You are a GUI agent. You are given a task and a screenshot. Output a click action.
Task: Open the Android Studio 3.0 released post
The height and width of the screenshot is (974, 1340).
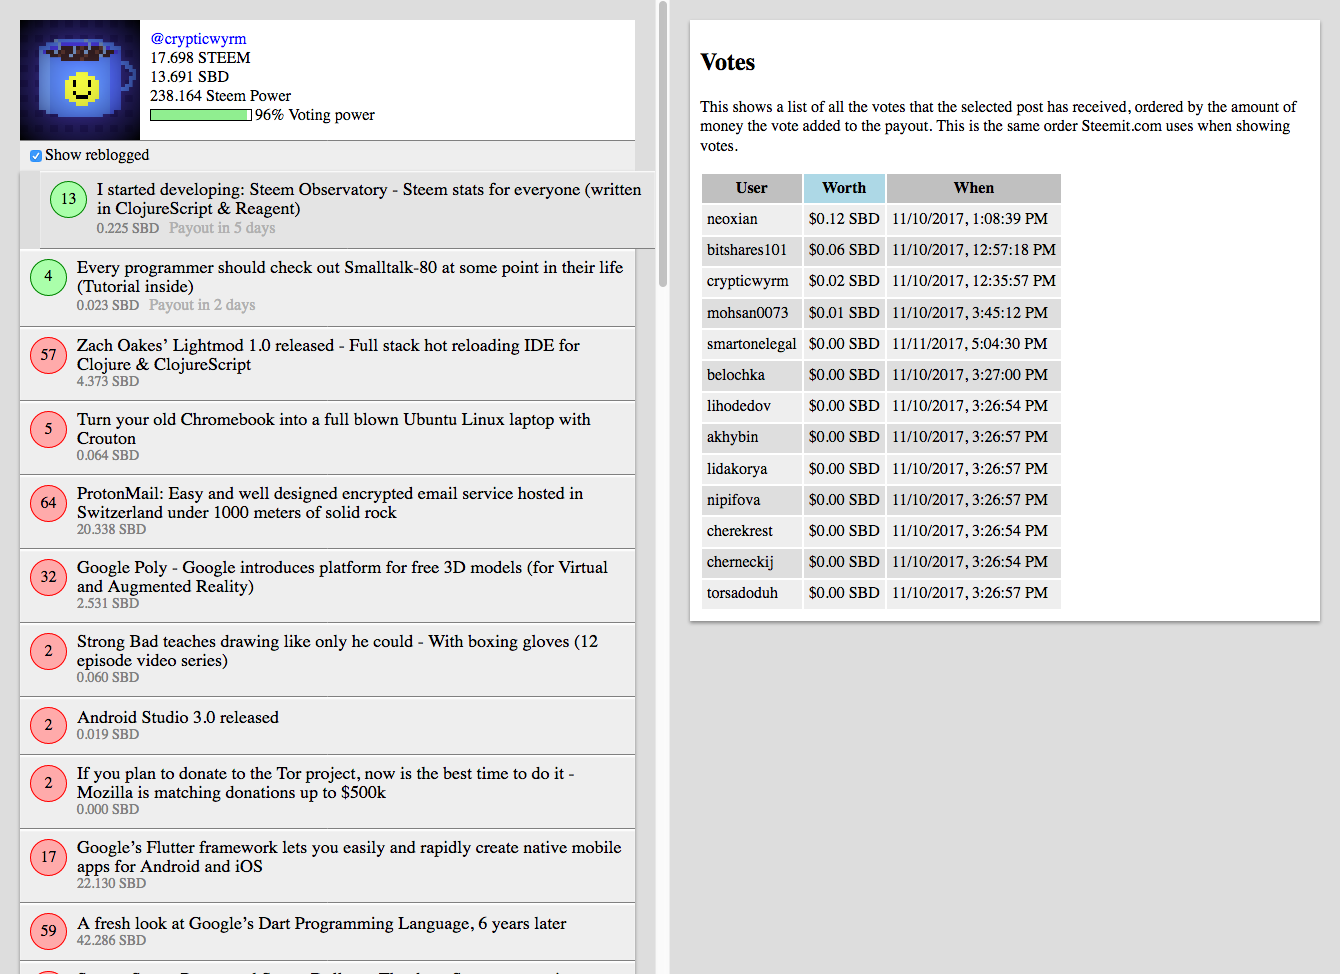pos(327,726)
